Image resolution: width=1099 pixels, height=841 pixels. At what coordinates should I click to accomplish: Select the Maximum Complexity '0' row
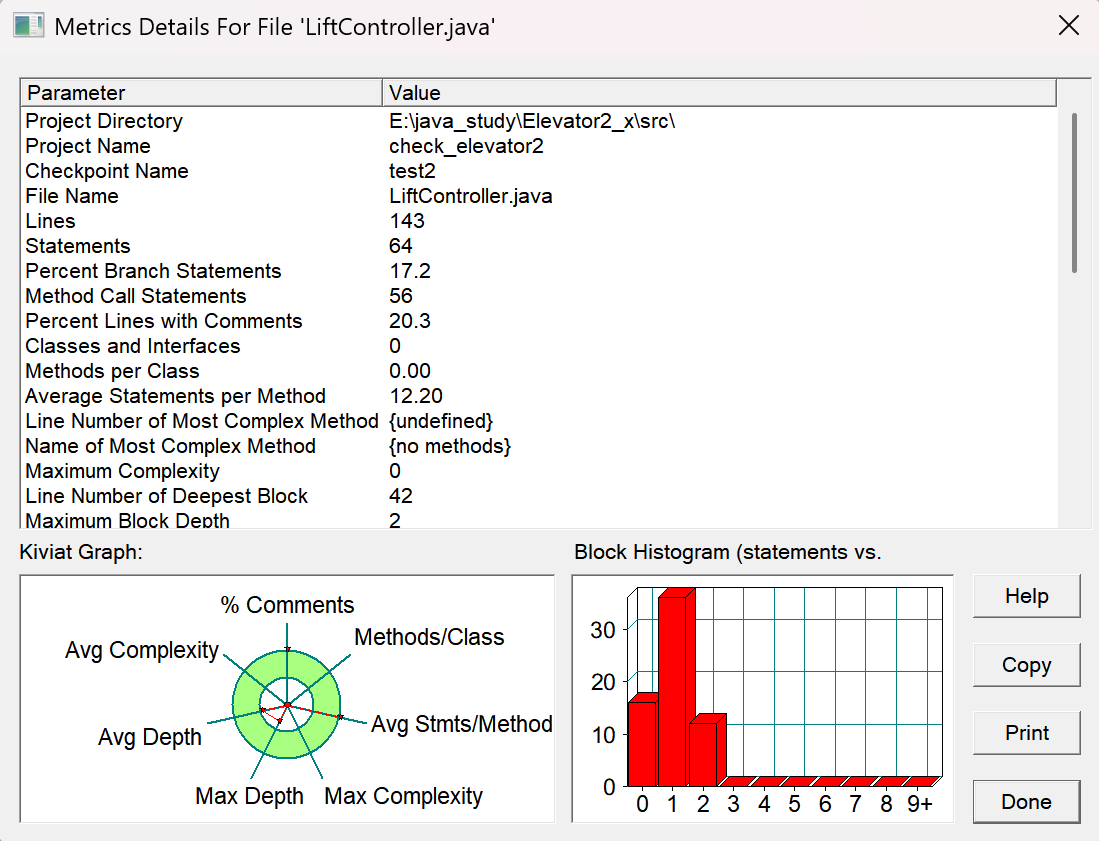coord(538,471)
